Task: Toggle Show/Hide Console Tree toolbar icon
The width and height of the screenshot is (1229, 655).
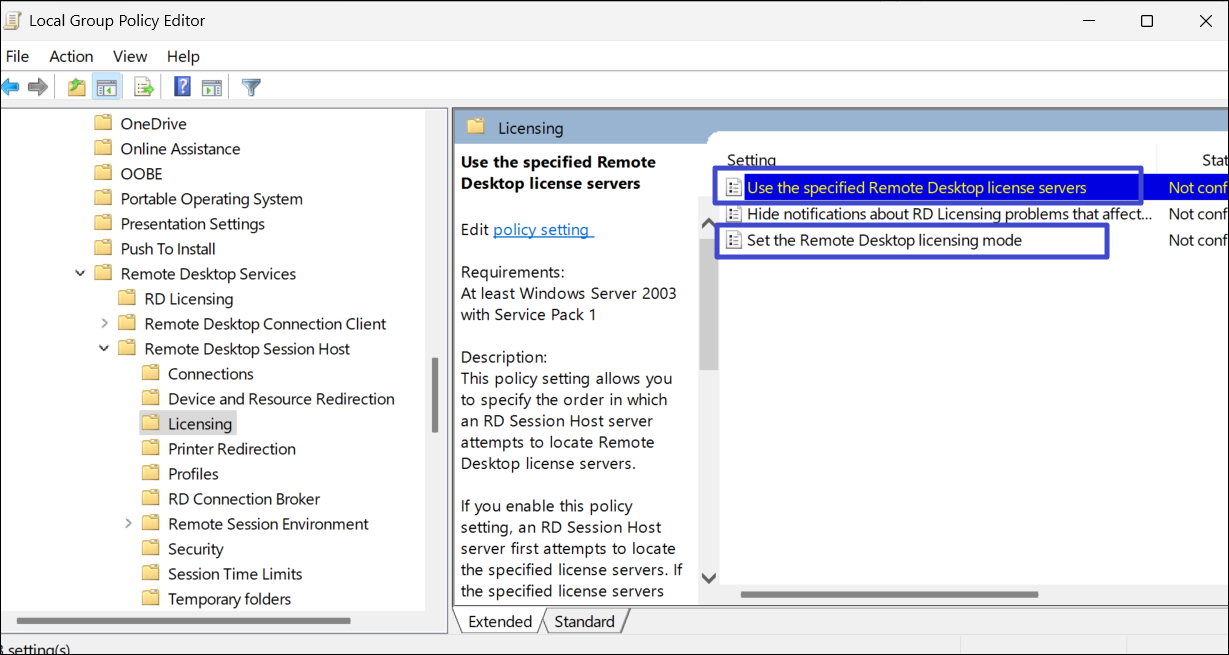Action: (106, 87)
